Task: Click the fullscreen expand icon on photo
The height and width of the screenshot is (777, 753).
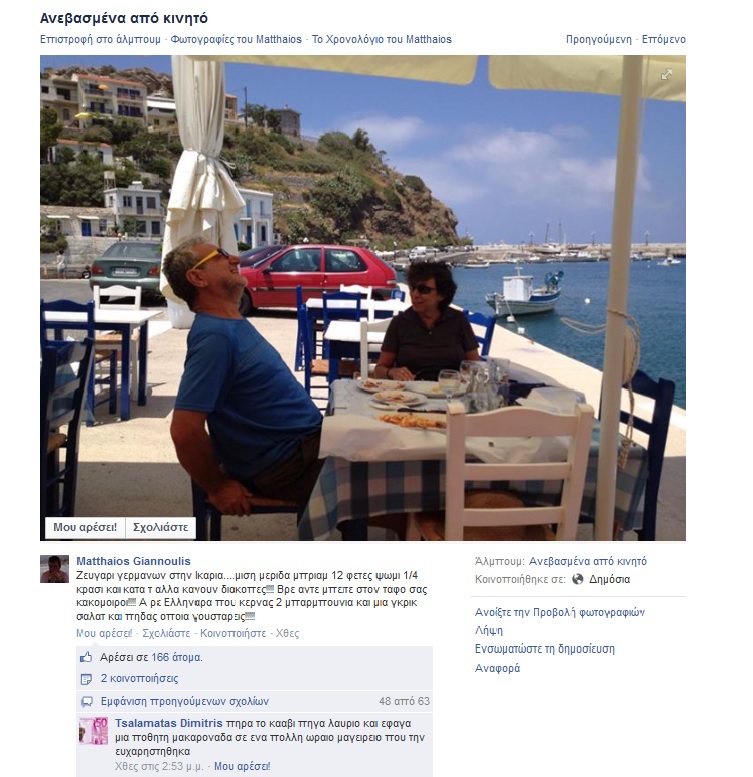Action: click(667, 74)
